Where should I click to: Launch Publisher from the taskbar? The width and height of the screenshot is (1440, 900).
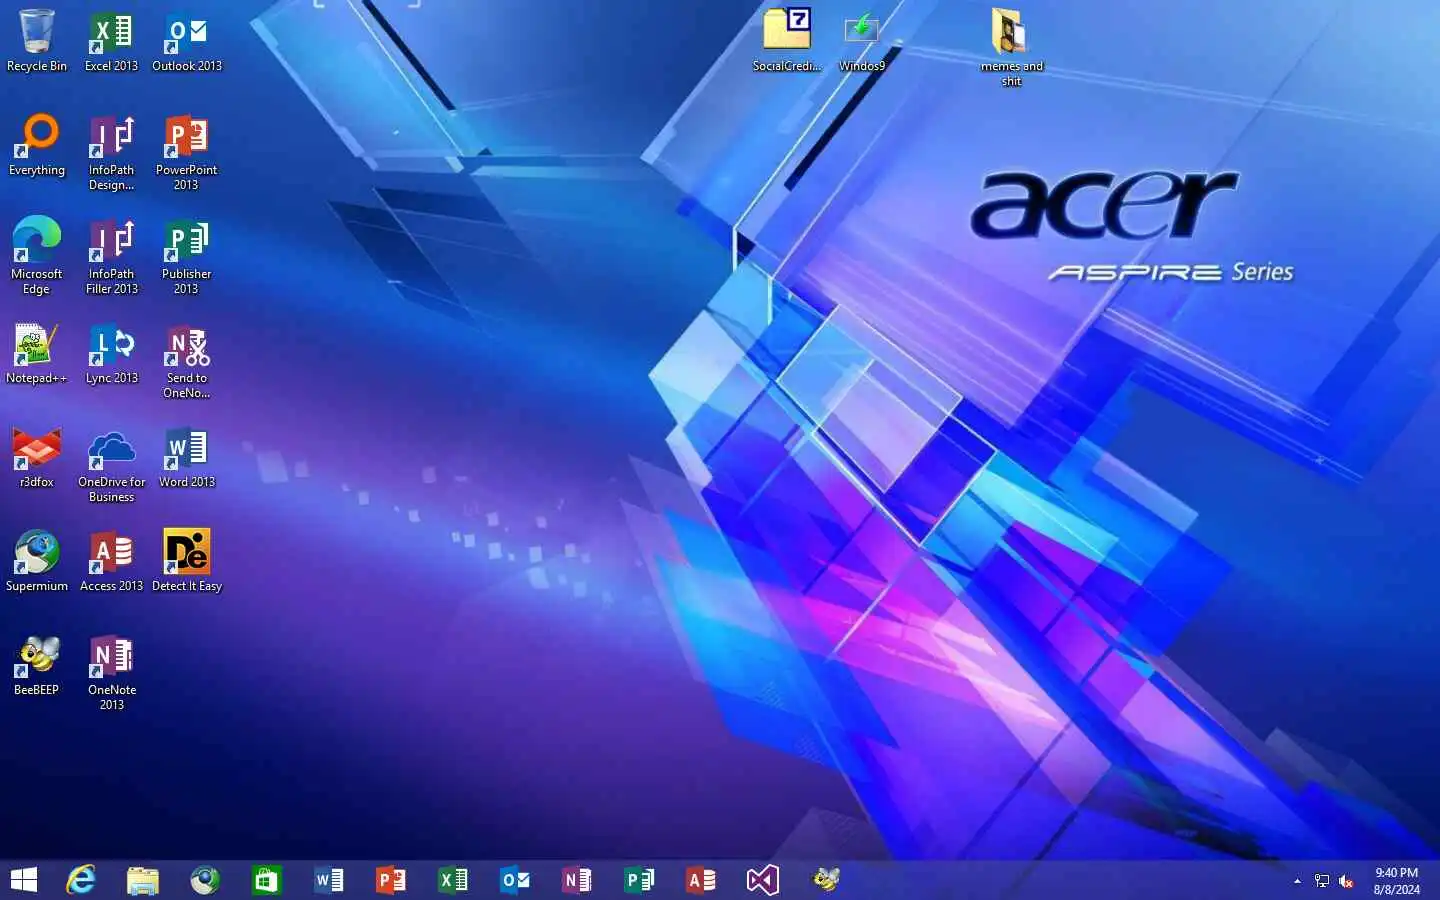tap(639, 880)
